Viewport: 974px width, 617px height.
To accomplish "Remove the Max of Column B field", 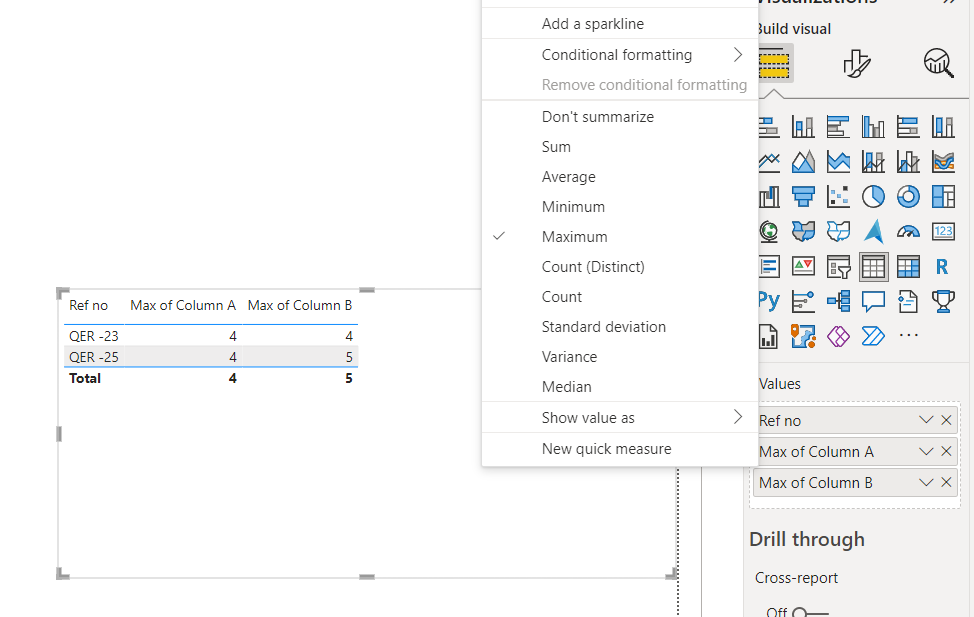I will point(946,482).
